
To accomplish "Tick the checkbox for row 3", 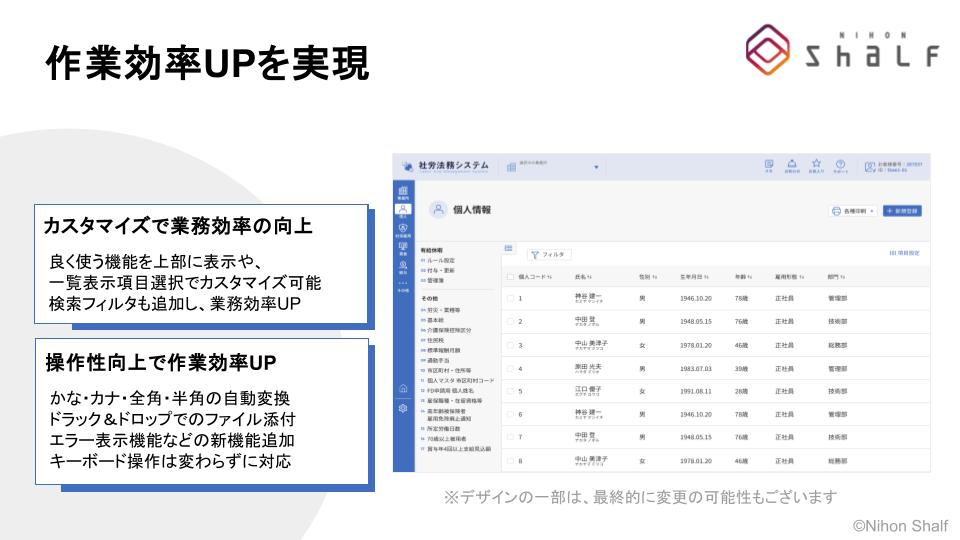I will [x=511, y=345].
